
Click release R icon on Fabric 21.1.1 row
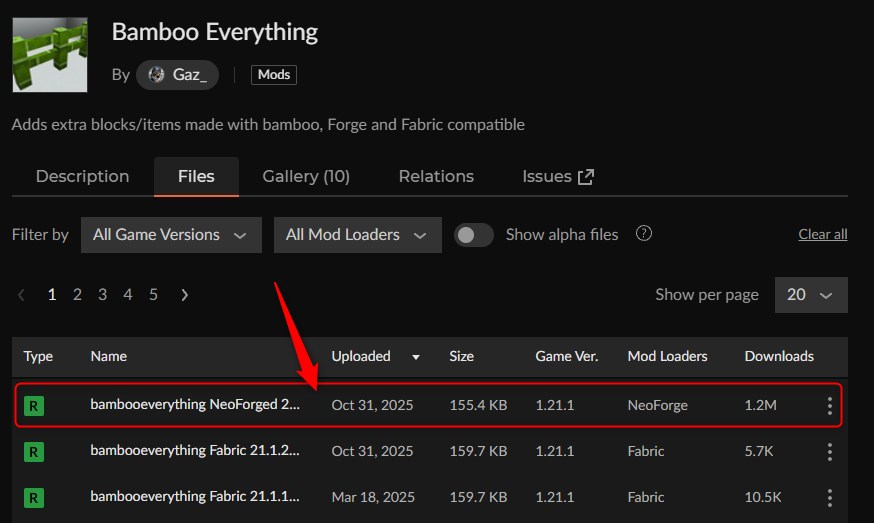click(x=34, y=497)
